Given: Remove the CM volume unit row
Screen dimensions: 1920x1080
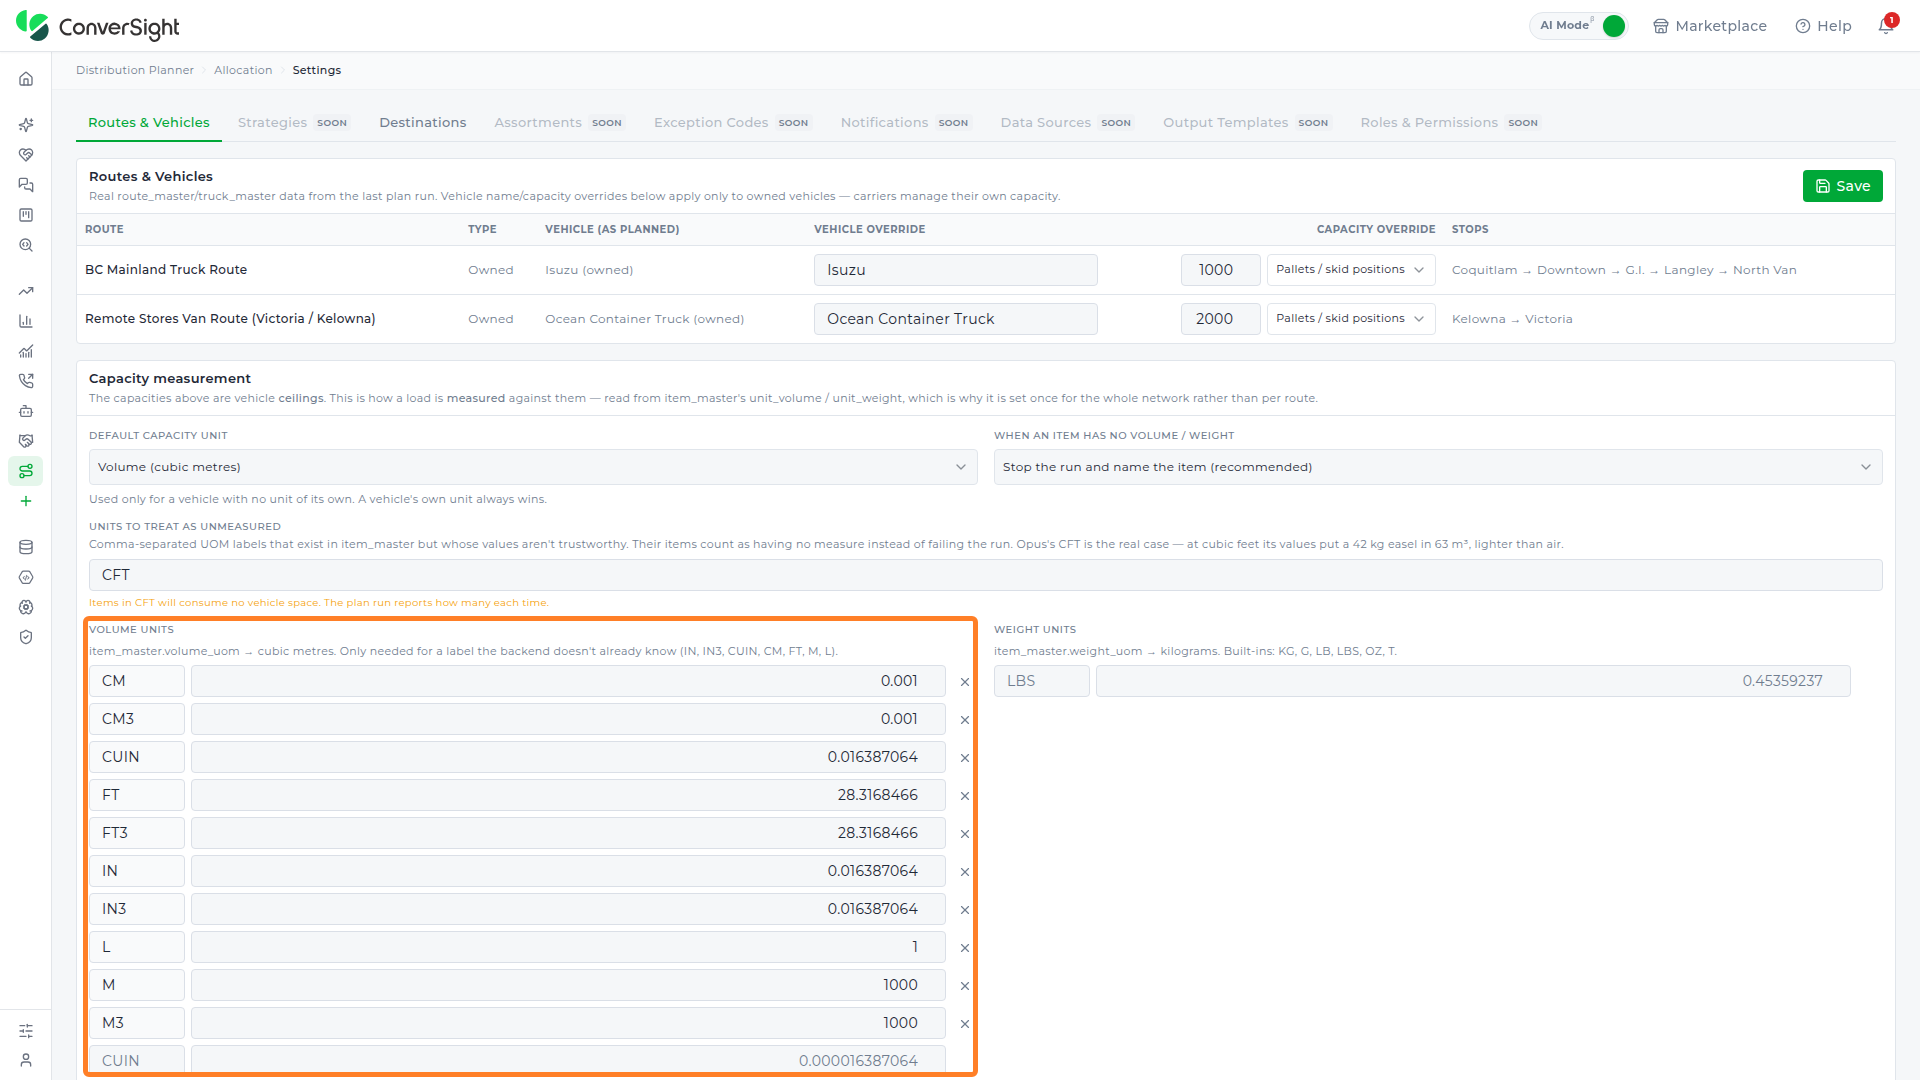Looking at the screenshot, I should [965, 682].
